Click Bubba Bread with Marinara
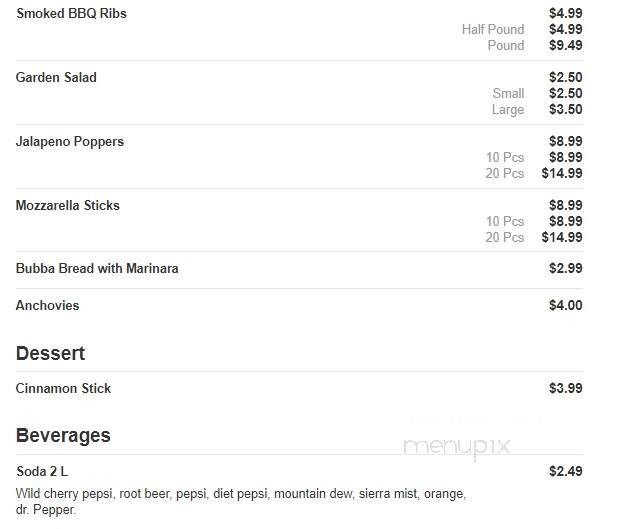 click(97, 268)
